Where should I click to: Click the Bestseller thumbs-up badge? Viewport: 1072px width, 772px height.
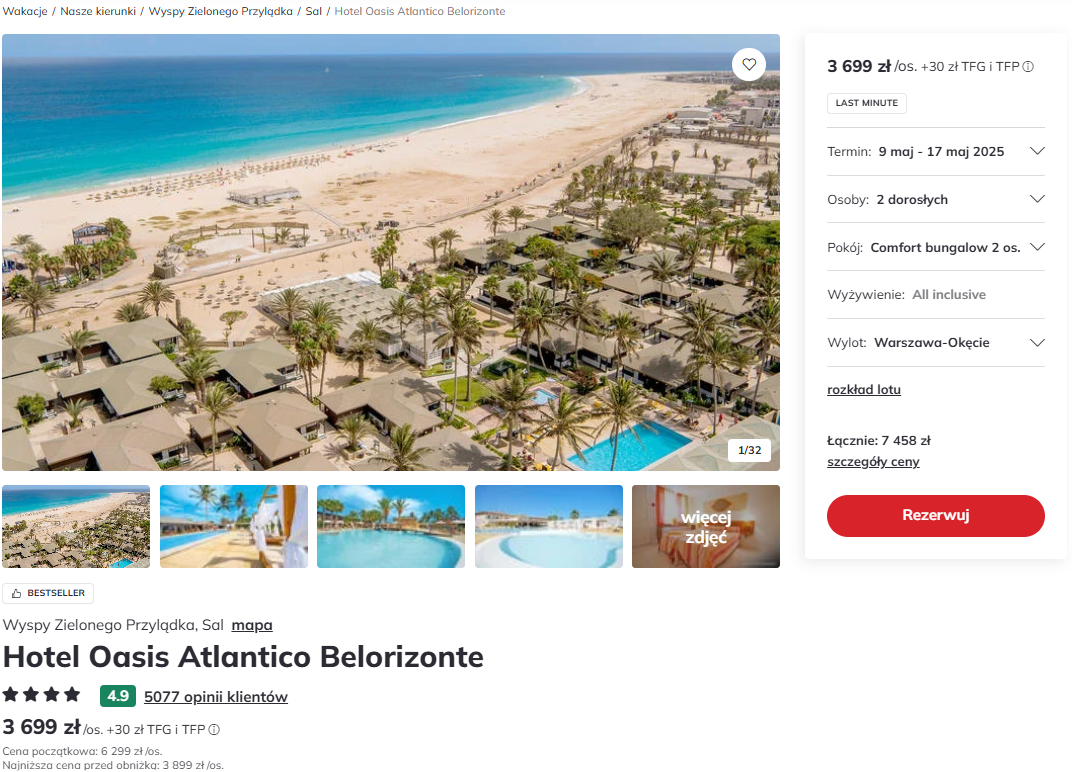(48, 593)
